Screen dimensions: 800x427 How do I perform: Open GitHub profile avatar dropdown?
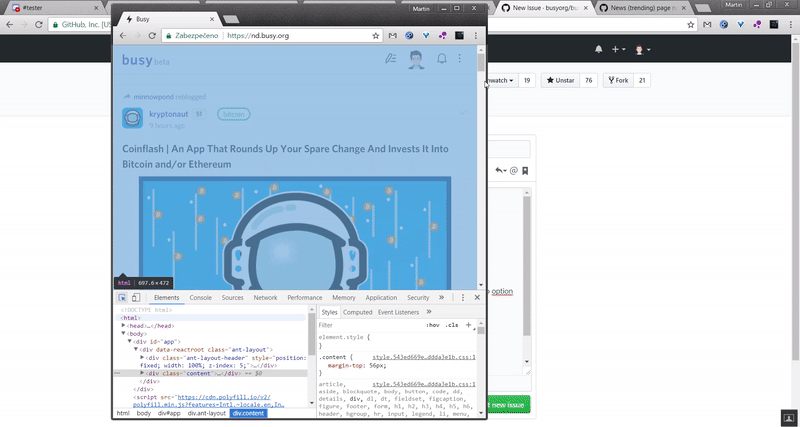(642, 49)
